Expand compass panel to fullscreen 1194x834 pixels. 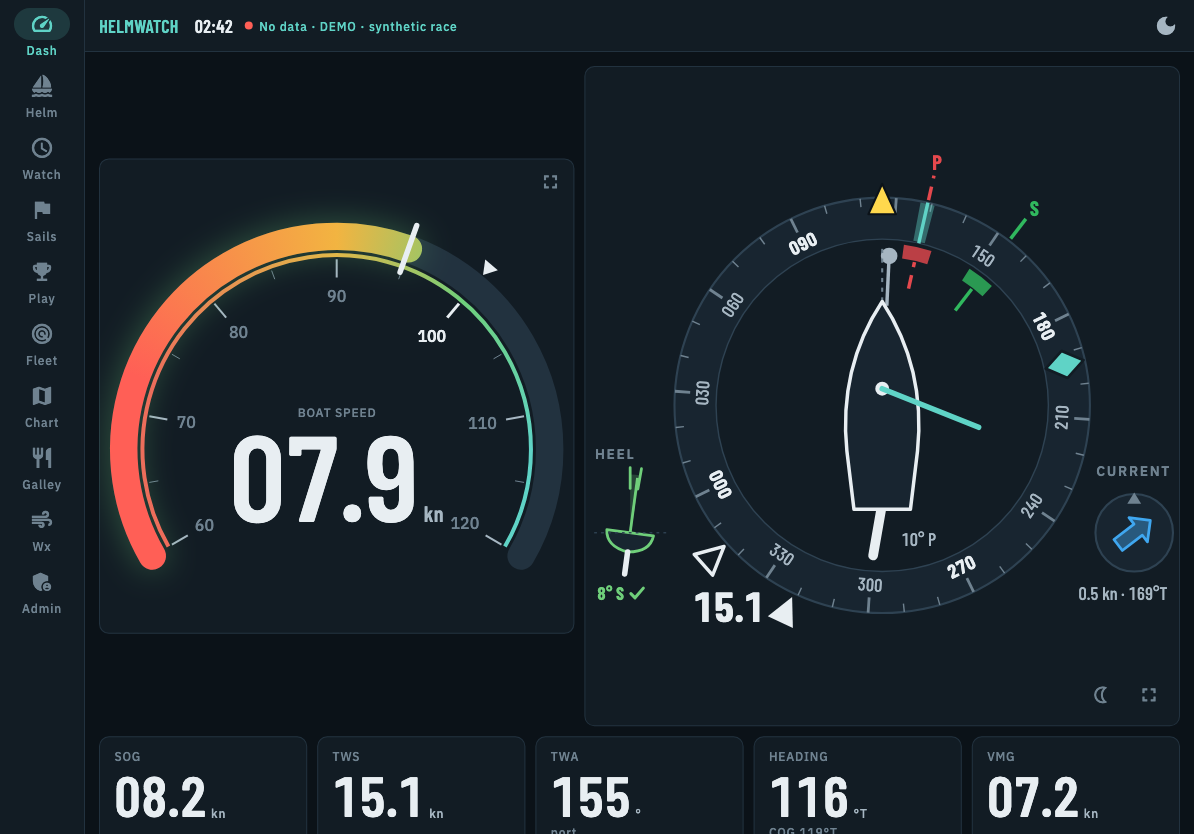tap(1149, 695)
